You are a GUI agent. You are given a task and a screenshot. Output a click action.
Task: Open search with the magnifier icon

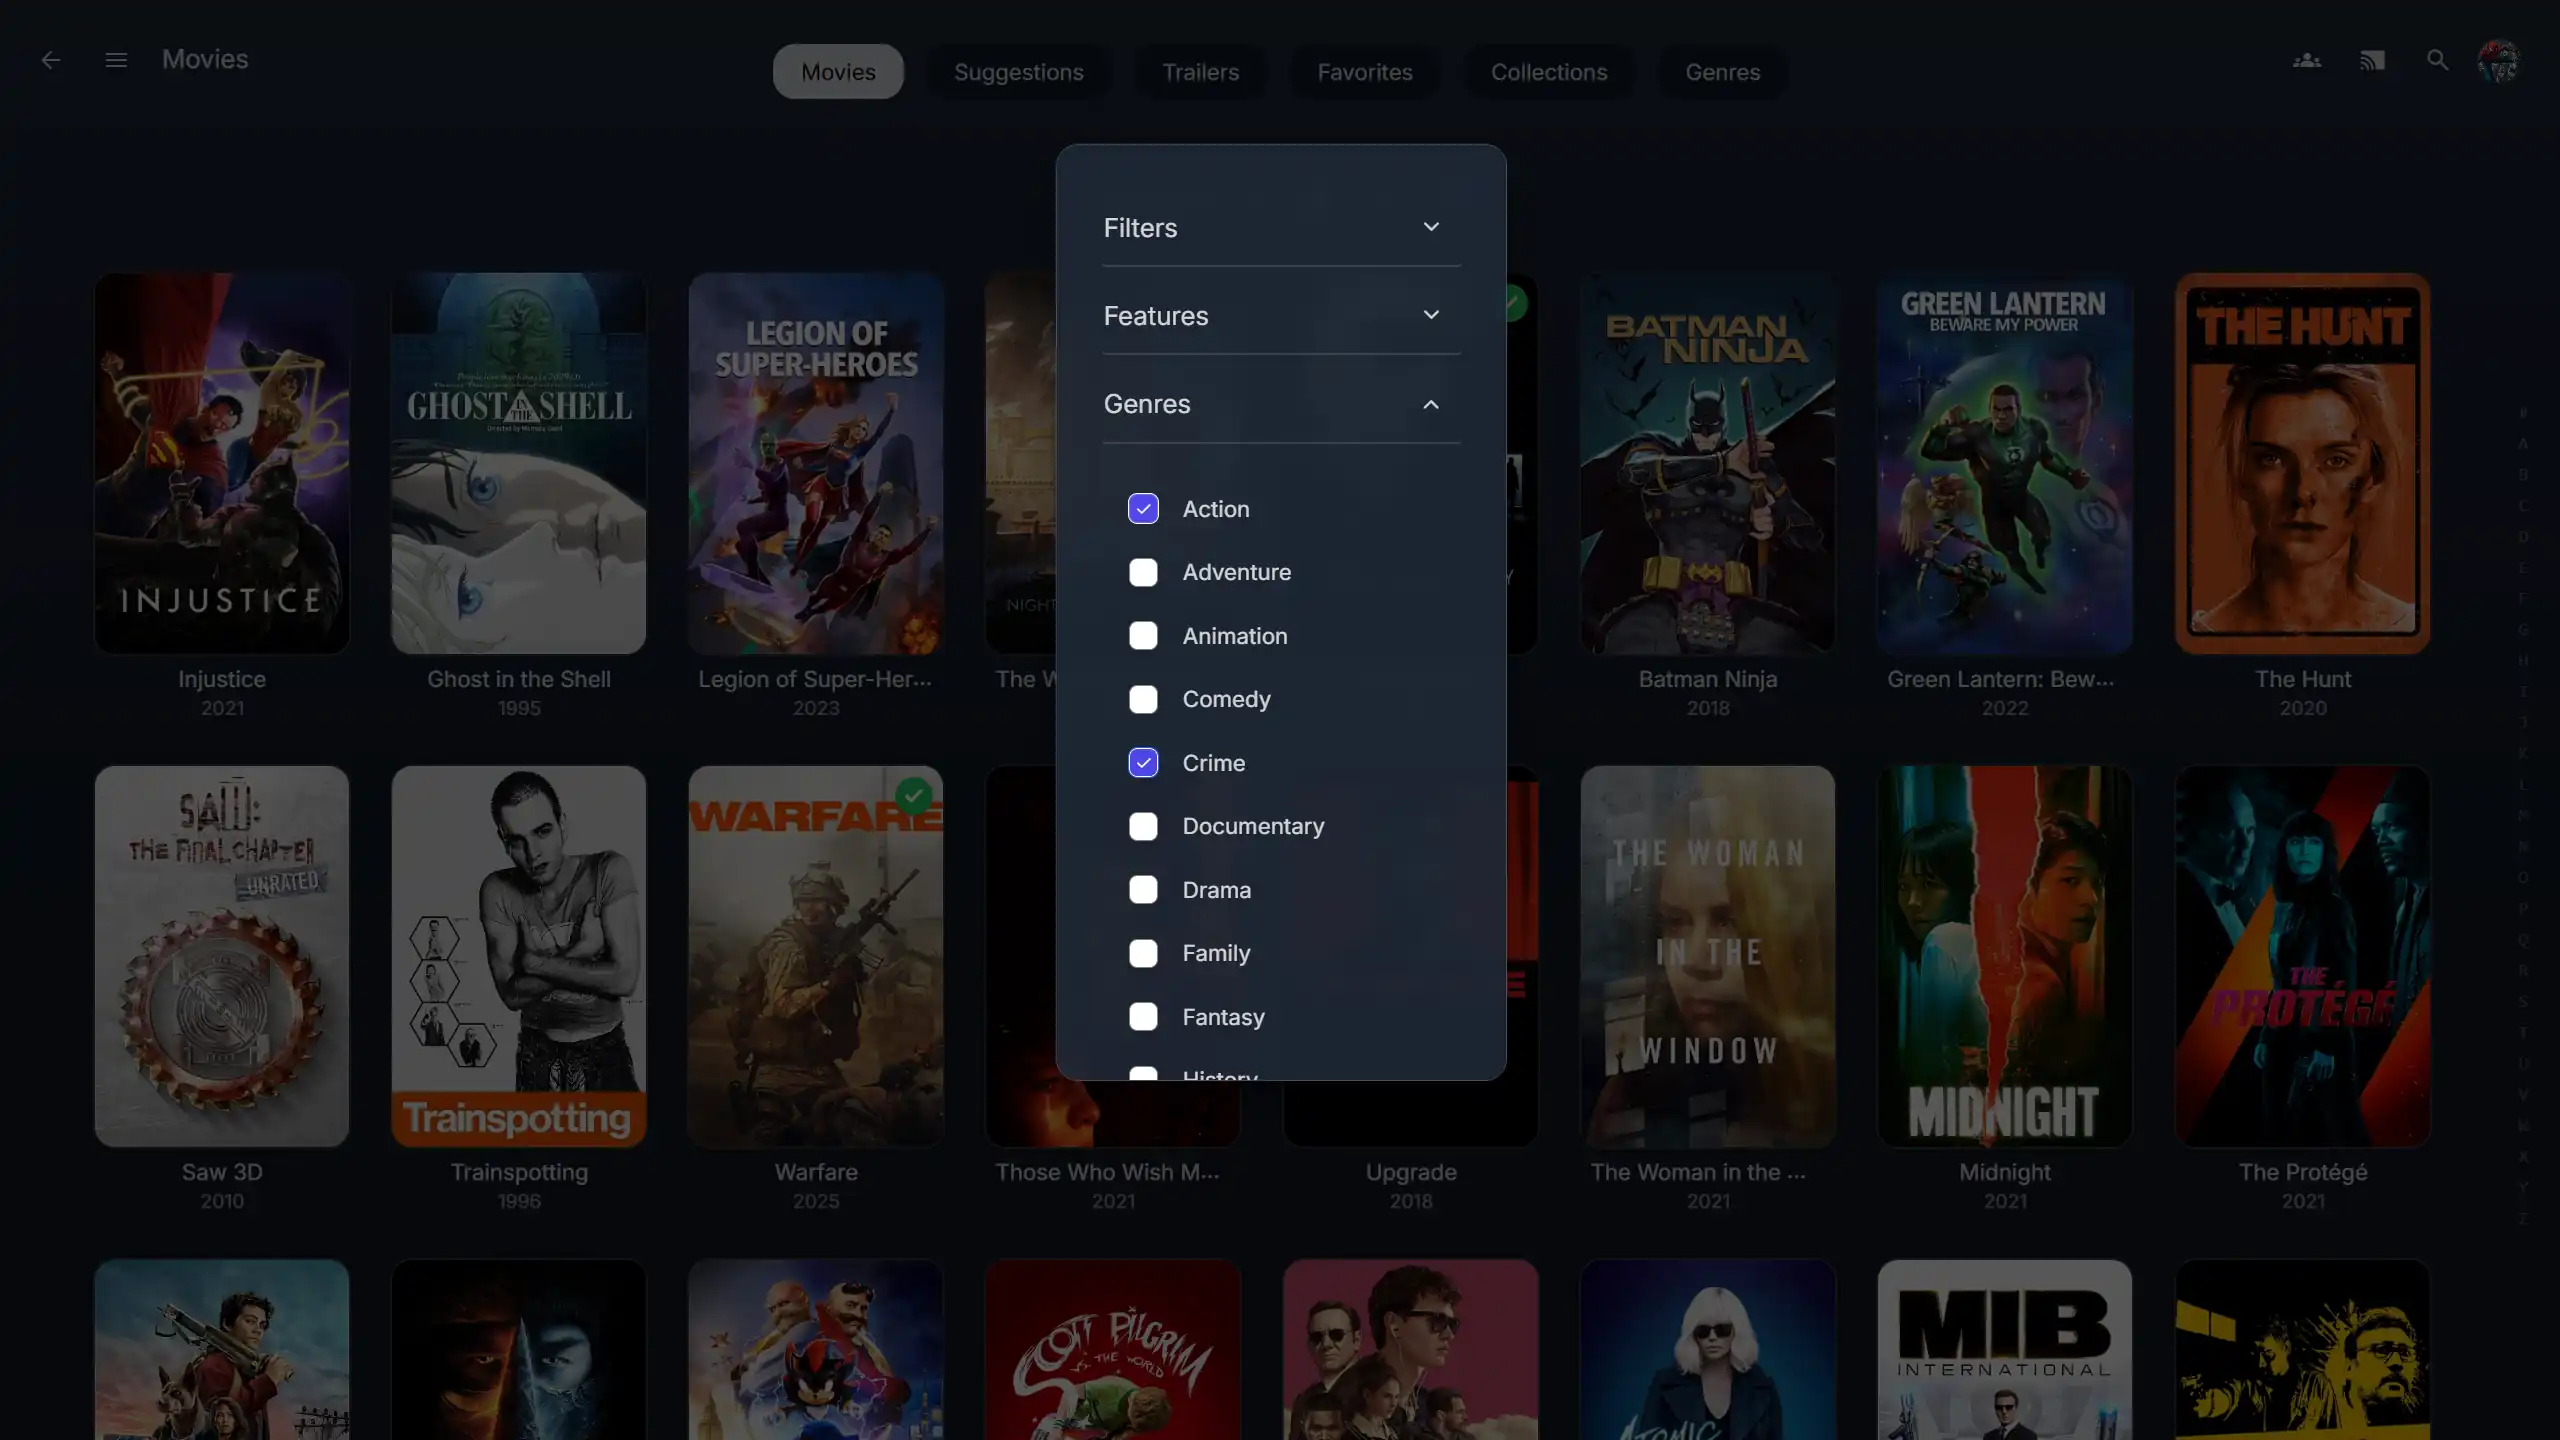(x=2438, y=61)
